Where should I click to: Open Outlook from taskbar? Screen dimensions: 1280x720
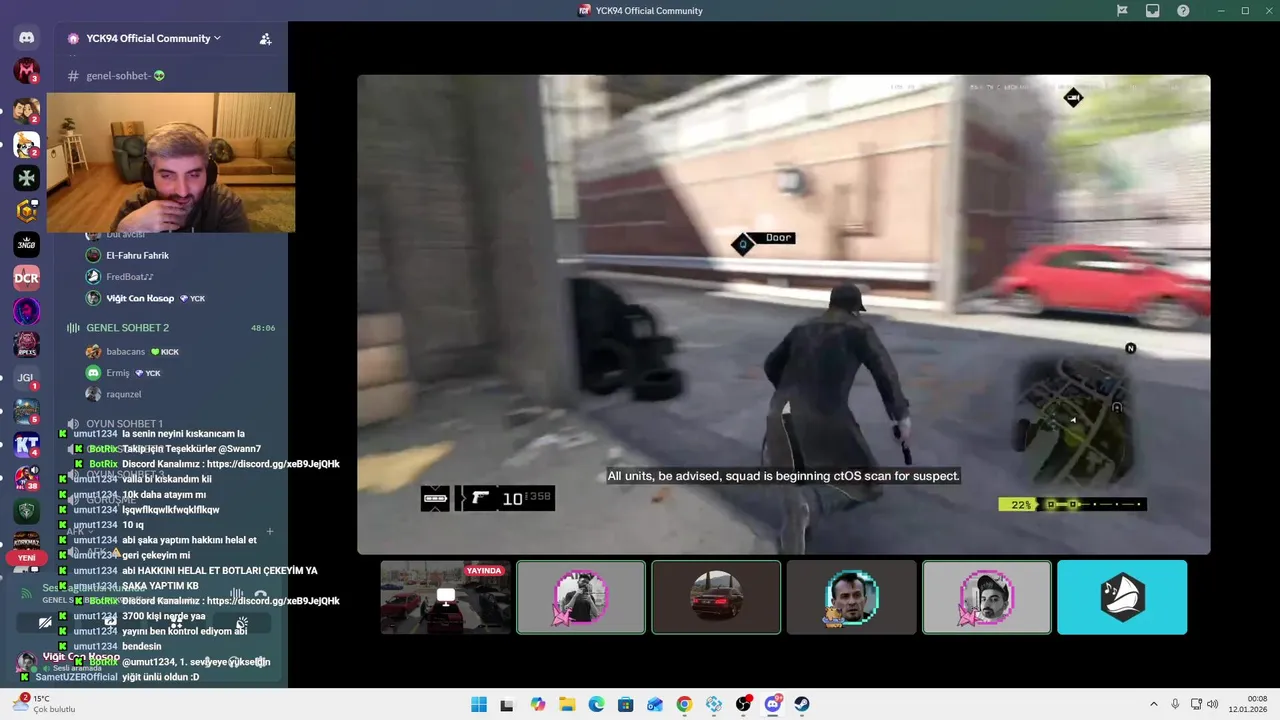pyautogui.click(x=655, y=704)
